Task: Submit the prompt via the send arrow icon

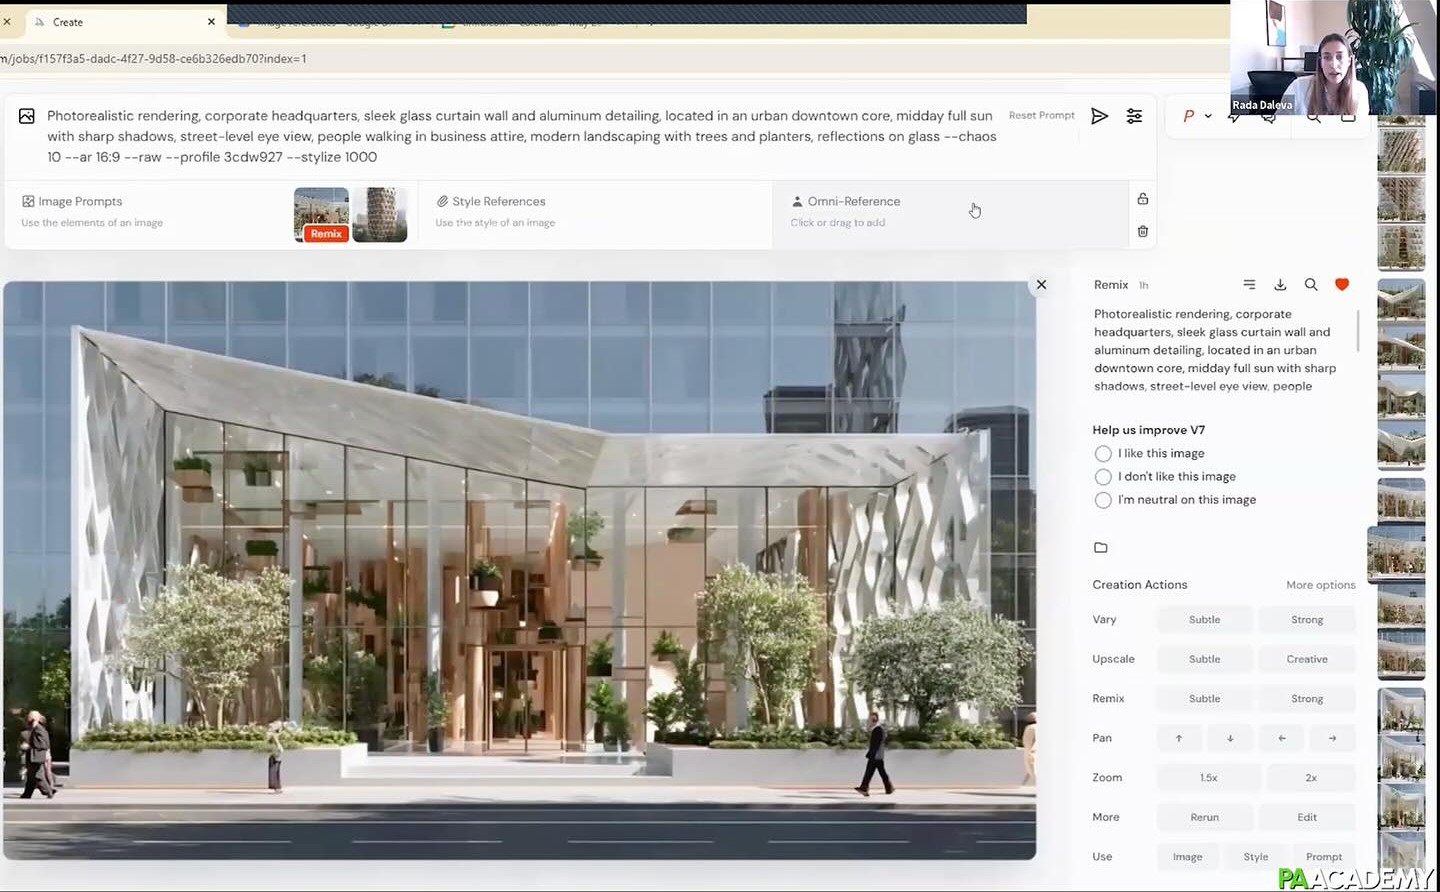Action: 1100,116
